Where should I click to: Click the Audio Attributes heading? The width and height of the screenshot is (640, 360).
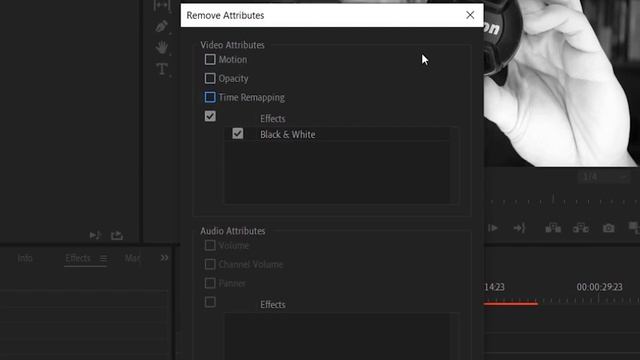point(233,231)
